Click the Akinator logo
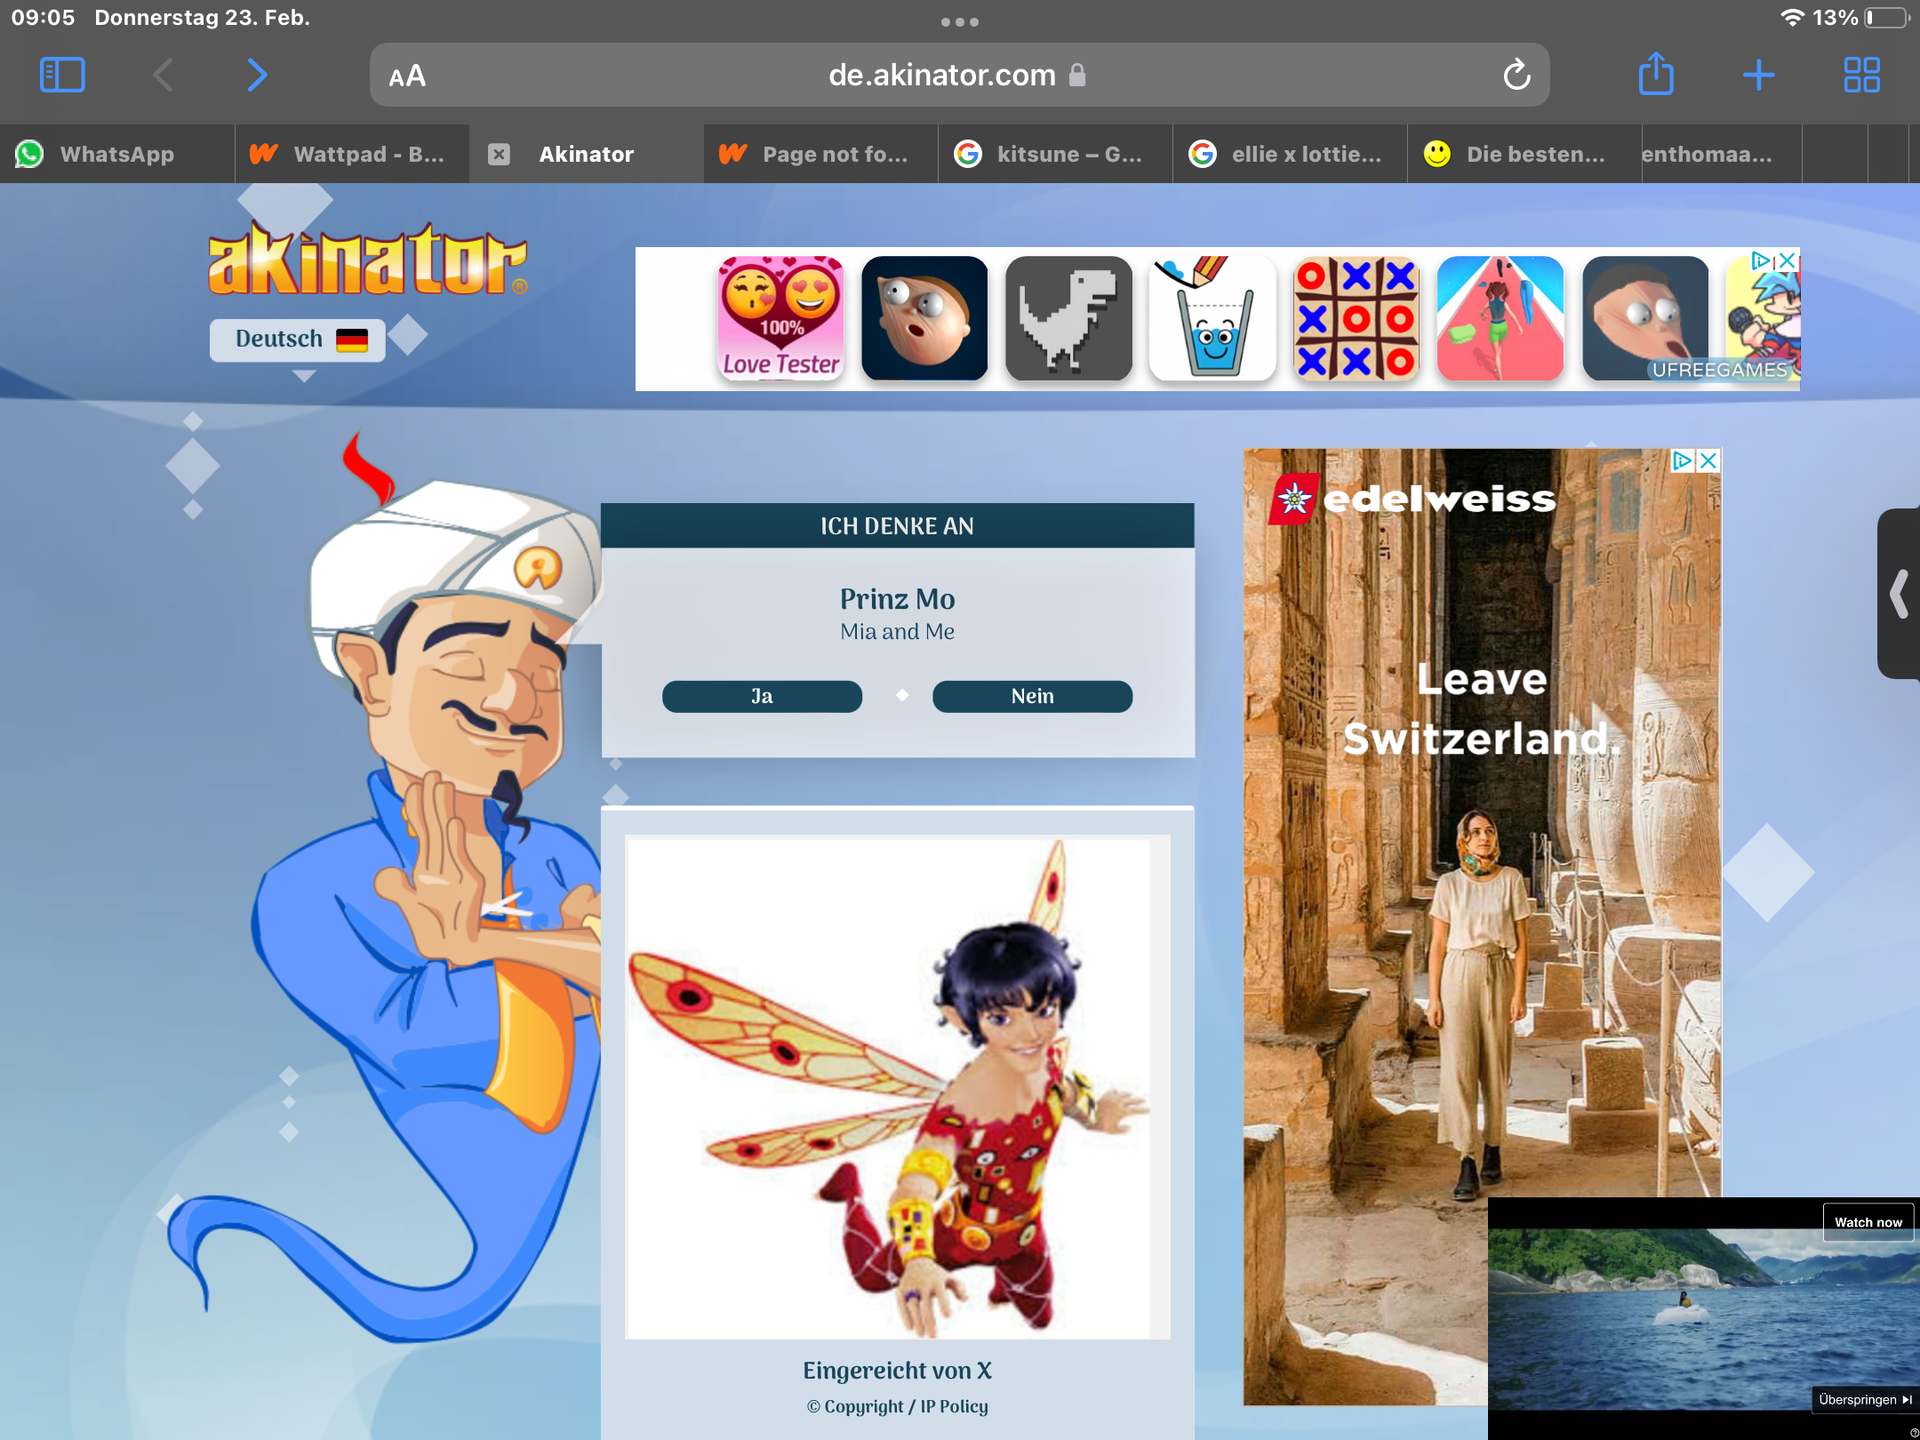 click(367, 259)
